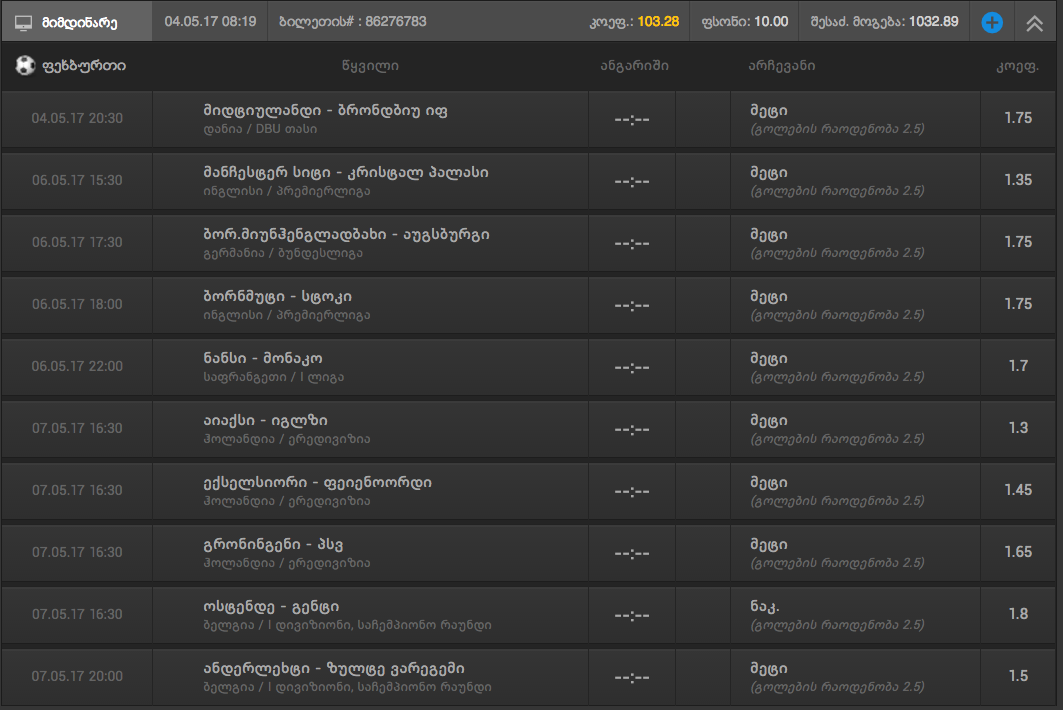Click the ანგარიში column header
Screen dimensions: 1063x710
click(635, 66)
